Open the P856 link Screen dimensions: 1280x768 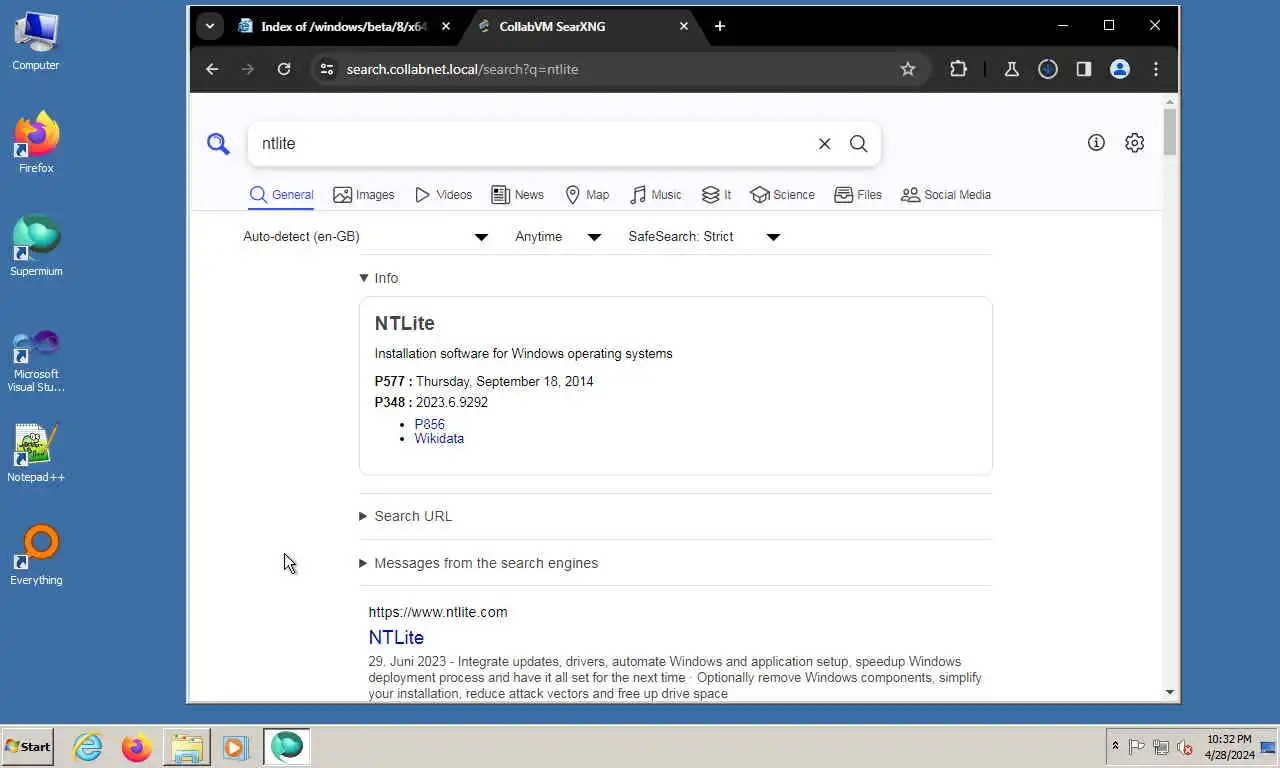pyautogui.click(x=430, y=424)
